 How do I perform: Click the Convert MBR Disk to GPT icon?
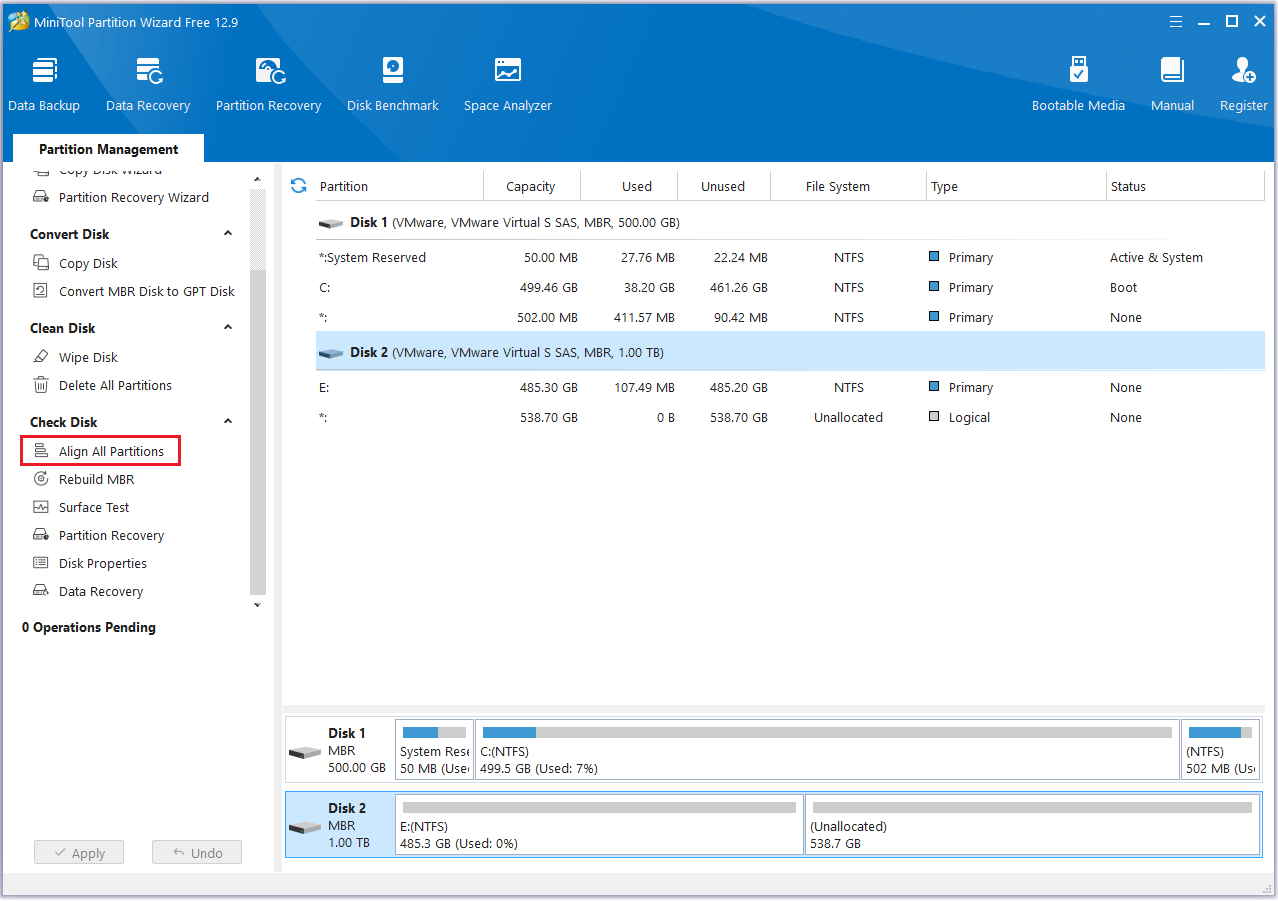pos(41,291)
